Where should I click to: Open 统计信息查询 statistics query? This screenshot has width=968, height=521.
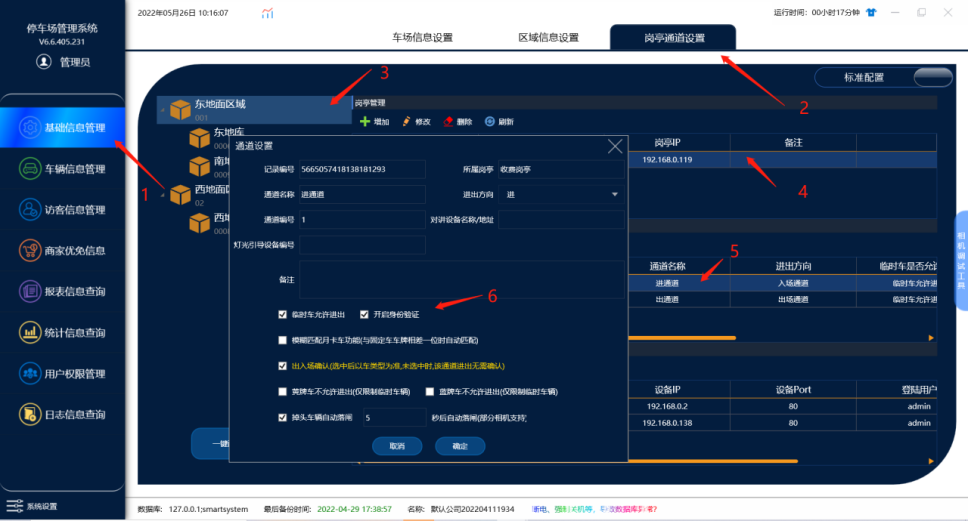click(62, 333)
